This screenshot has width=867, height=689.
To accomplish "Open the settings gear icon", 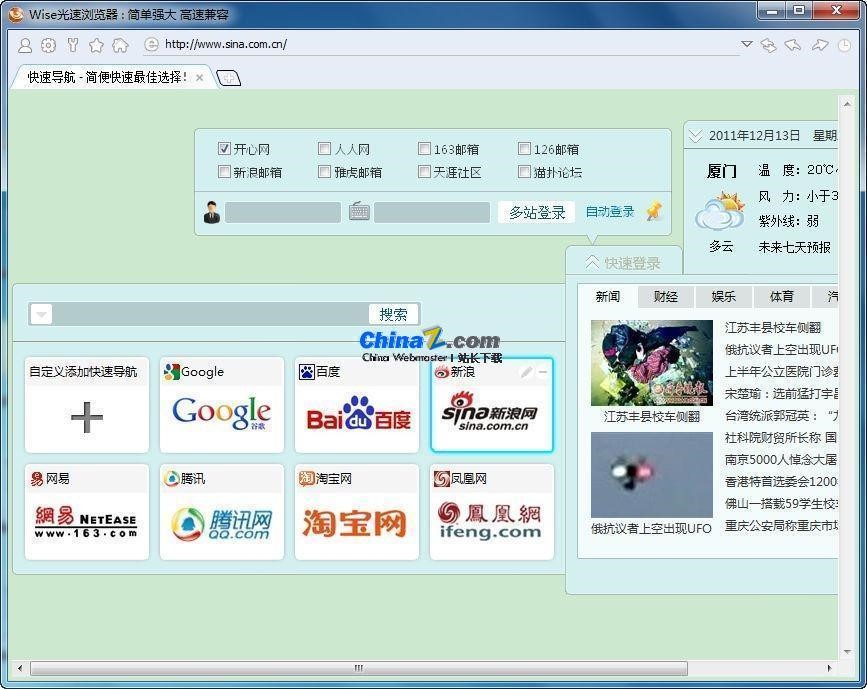I will pyautogui.click(x=49, y=45).
